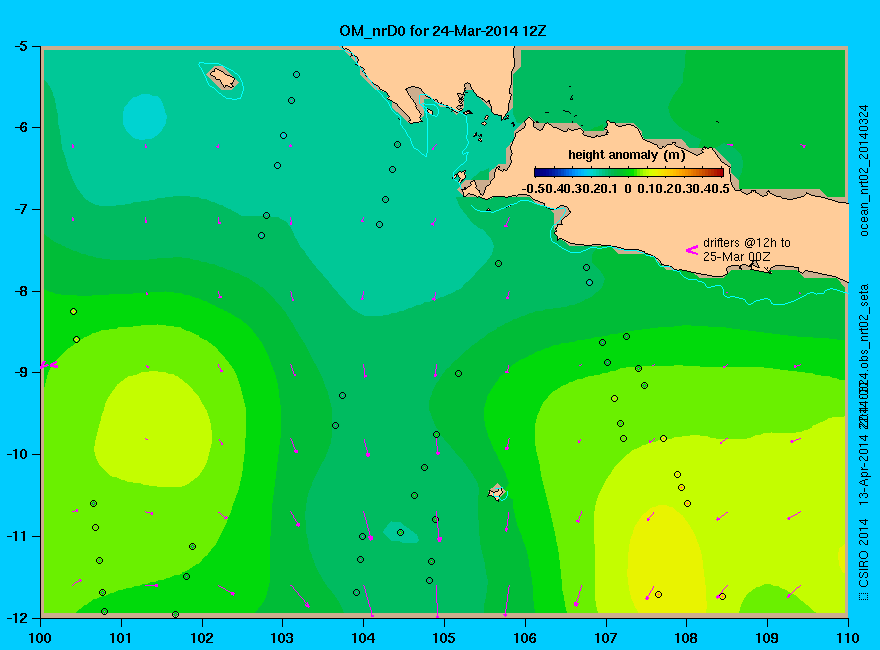This screenshot has width=880, height=650.
Task: Click the circular cyan low near 101.3E, 6S
Action: (x=145, y=117)
